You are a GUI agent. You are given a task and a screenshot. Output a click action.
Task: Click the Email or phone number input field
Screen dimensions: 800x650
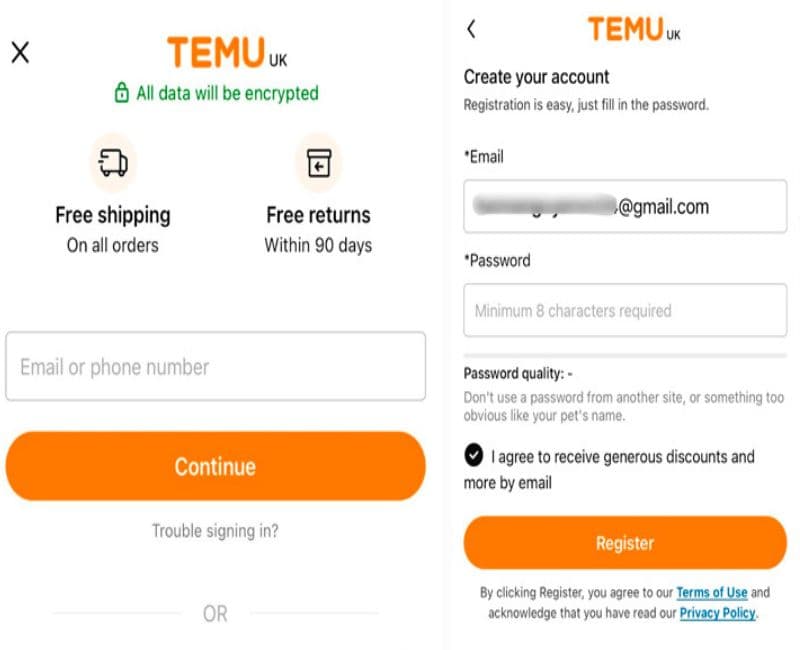(x=215, y=367)
